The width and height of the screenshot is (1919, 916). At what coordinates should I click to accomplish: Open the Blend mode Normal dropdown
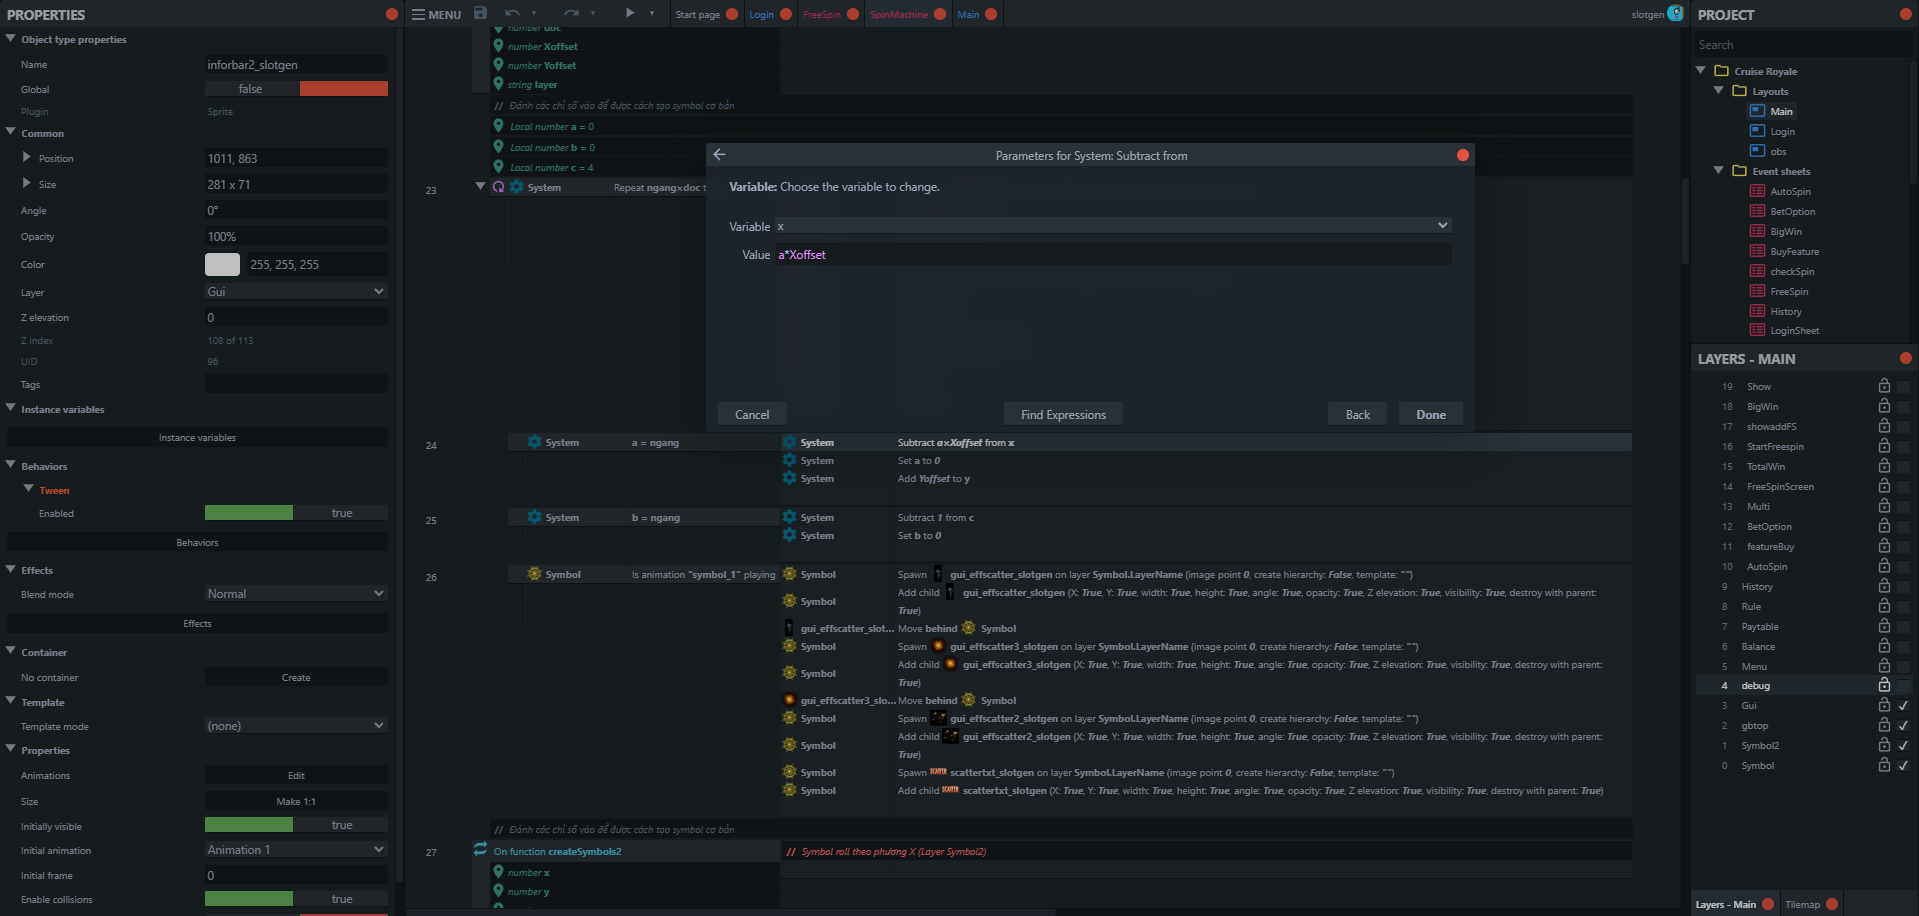click(x=296, y=593)
